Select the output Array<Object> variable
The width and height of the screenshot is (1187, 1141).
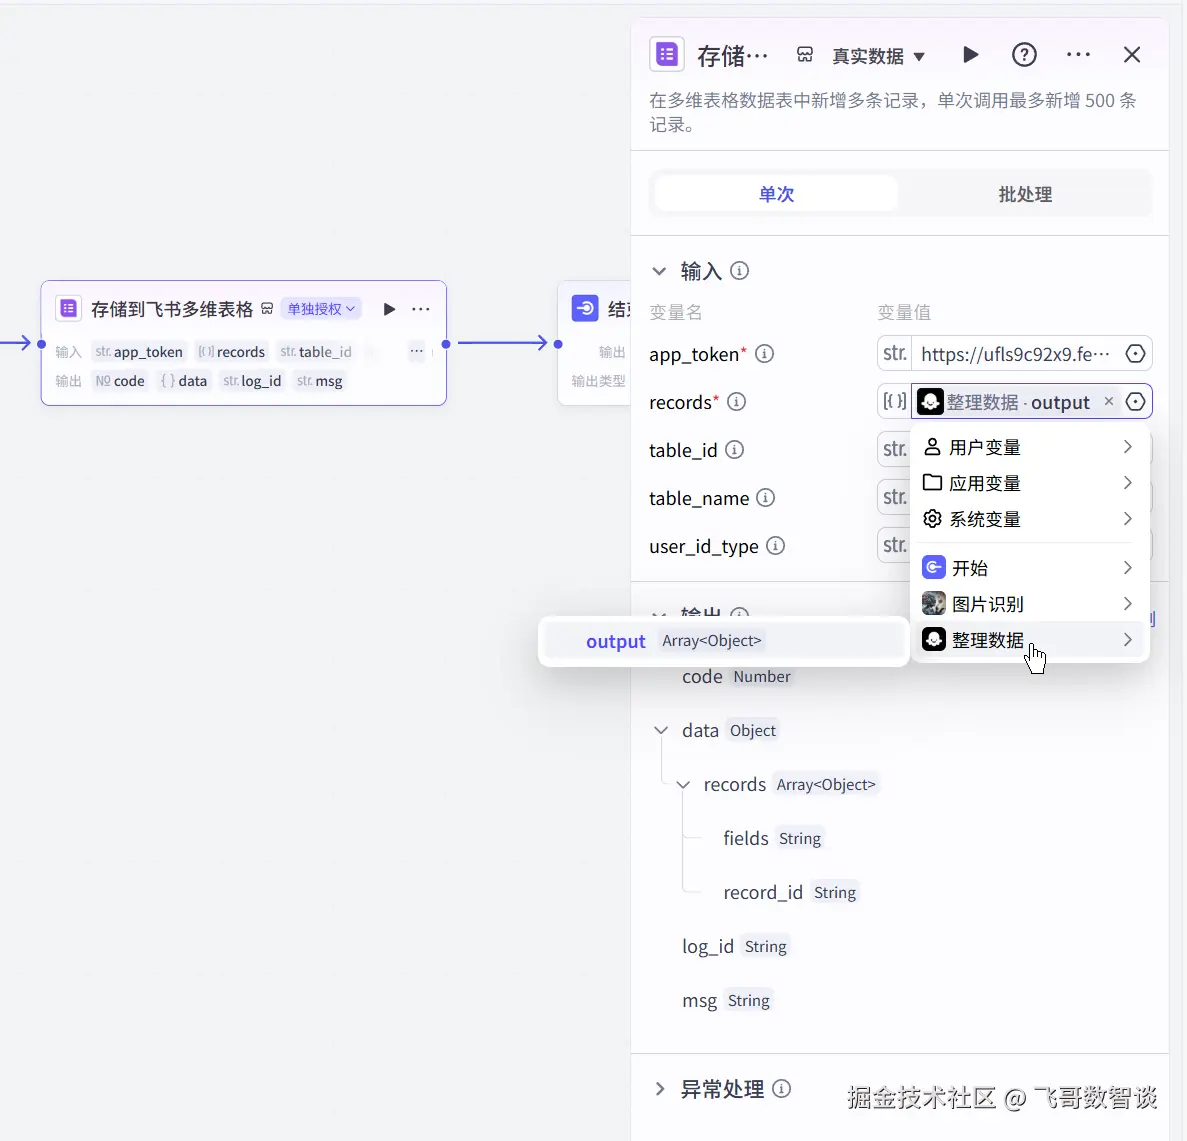coord(723,641)
